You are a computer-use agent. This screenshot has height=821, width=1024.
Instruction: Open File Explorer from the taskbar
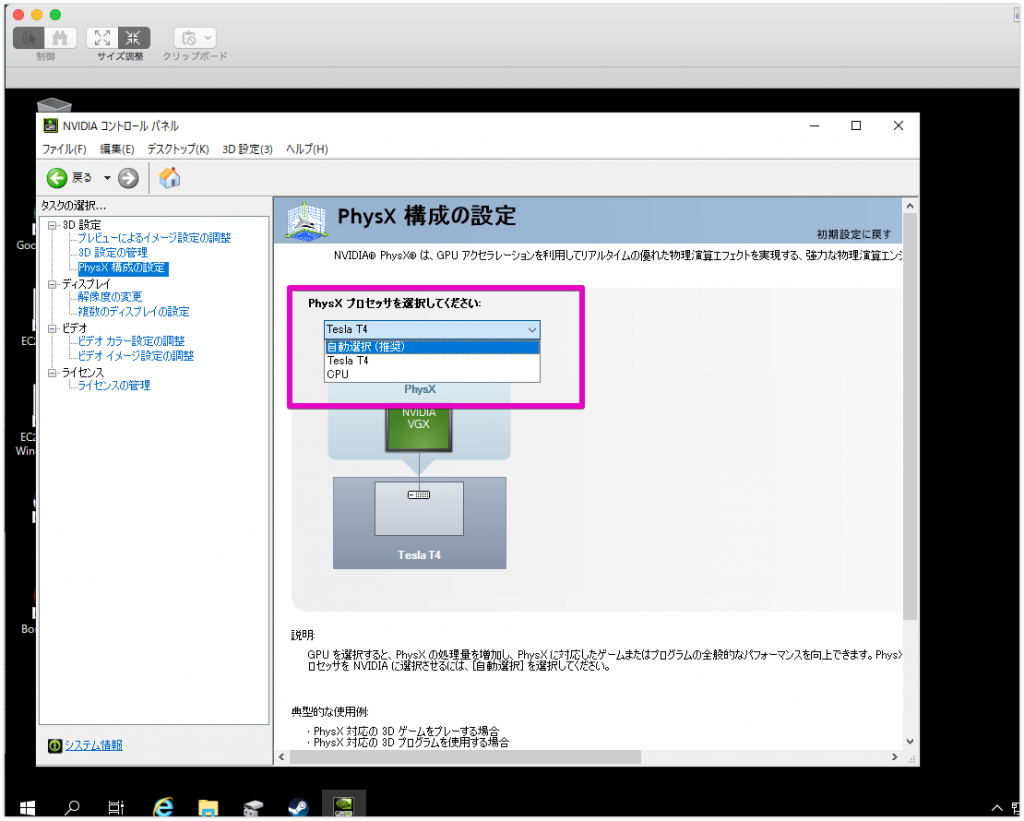tap(208, 806)
